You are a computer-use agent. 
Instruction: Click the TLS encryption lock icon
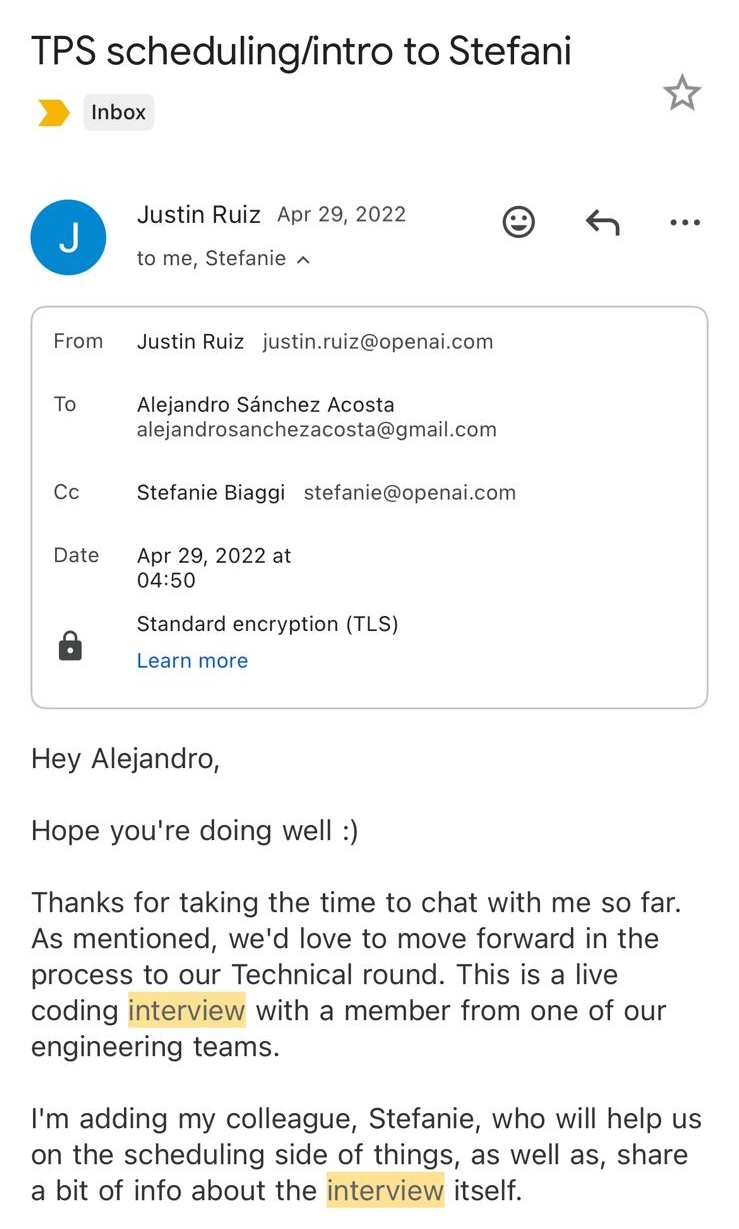[70, 646]
